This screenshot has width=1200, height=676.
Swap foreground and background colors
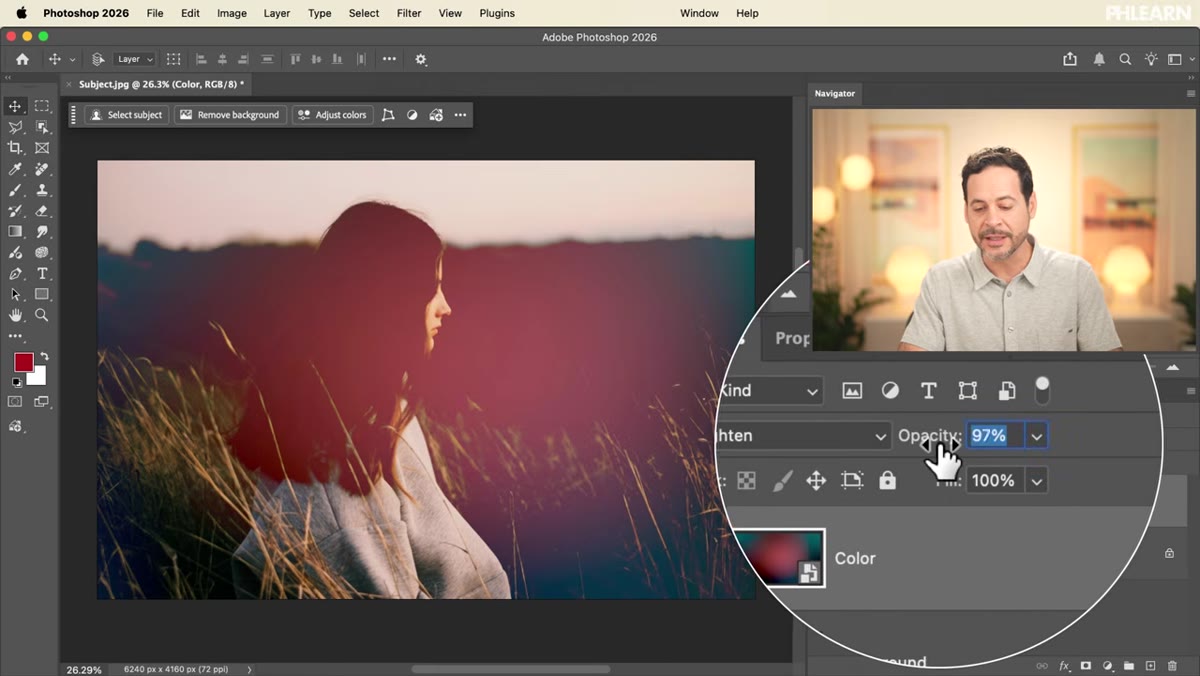click(x=44, y=357)
